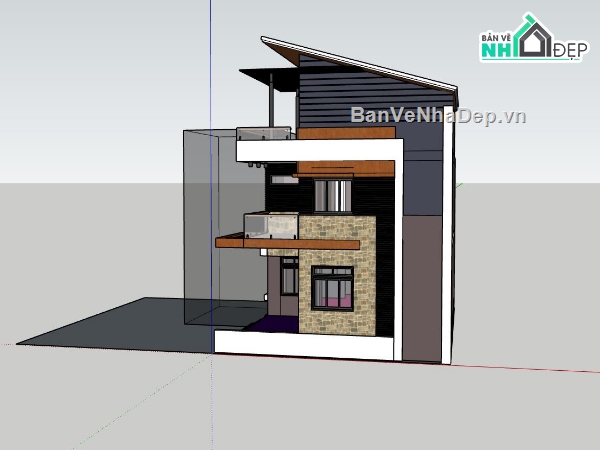Viewport: 600px width, 450px height.
Task: Select the top floor white balcony slab
Action: point(267,151)
